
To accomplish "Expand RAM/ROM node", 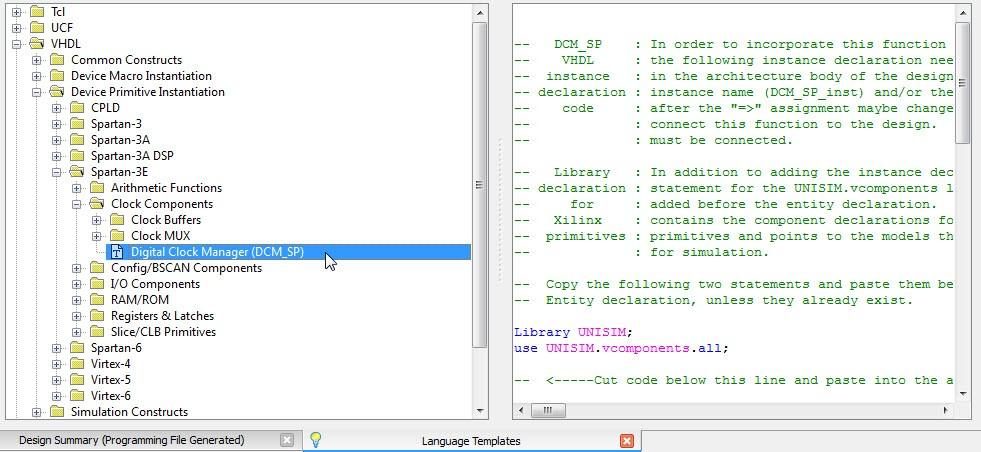I will point(76,300).
